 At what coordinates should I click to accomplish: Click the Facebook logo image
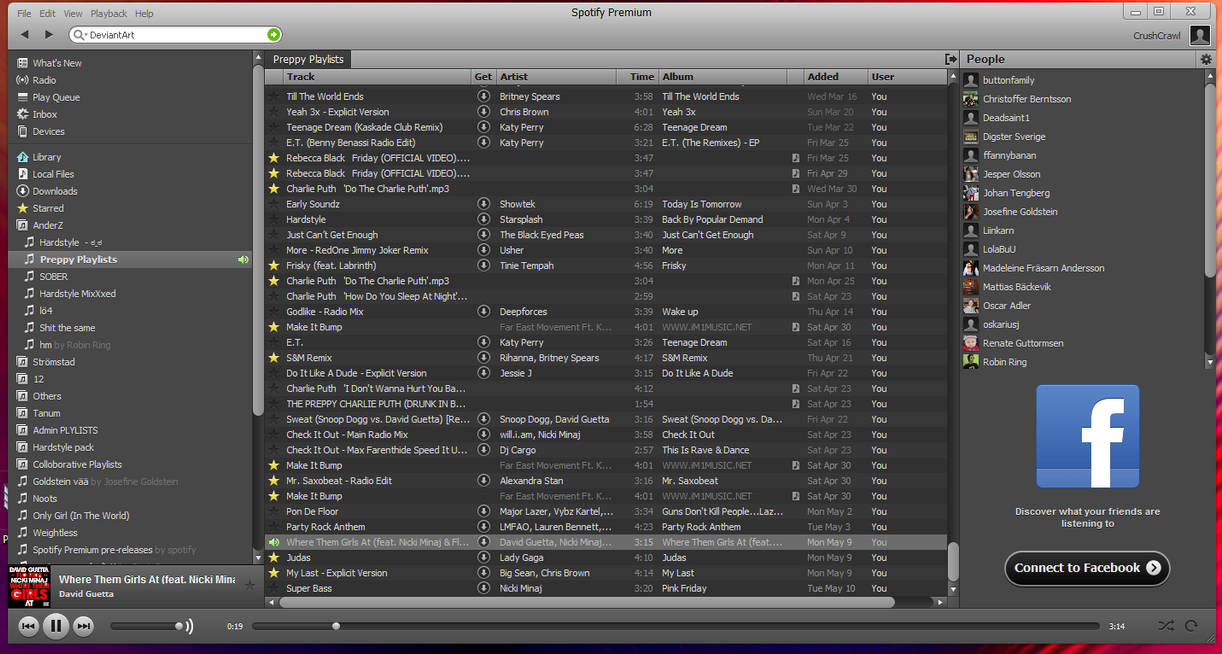coord(1087,435)
